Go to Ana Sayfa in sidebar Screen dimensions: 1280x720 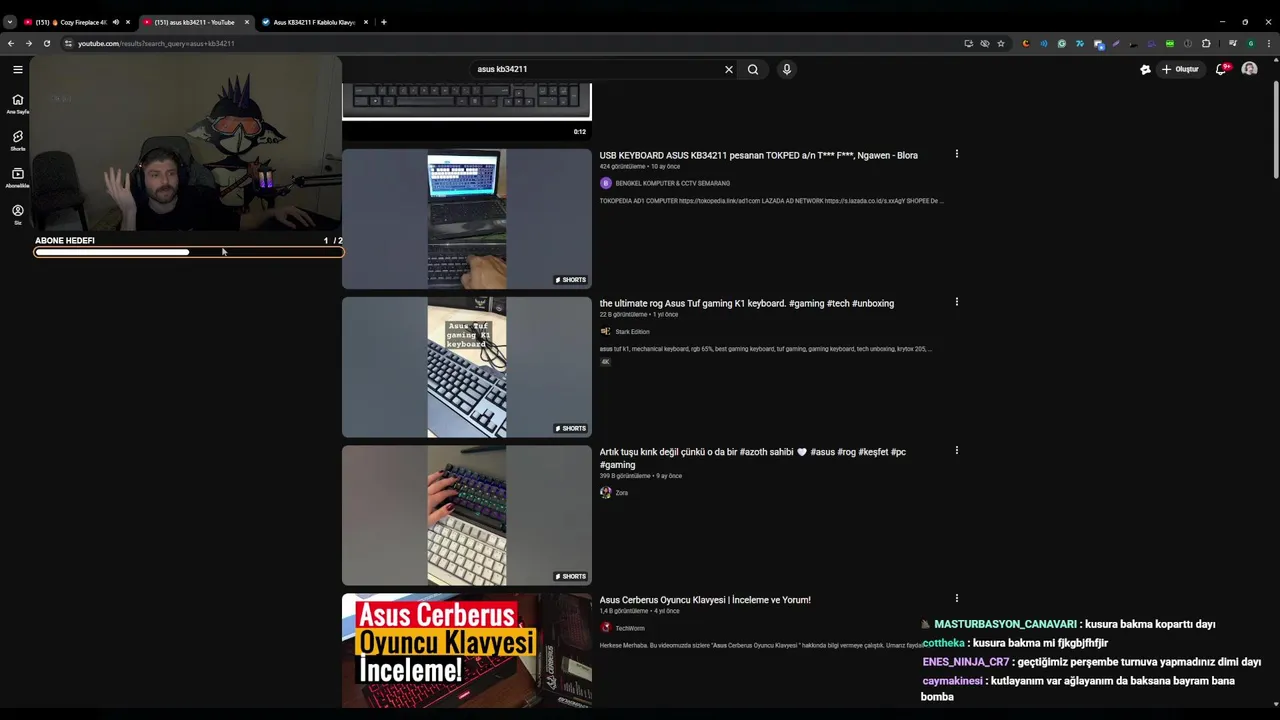pos(17,104)
